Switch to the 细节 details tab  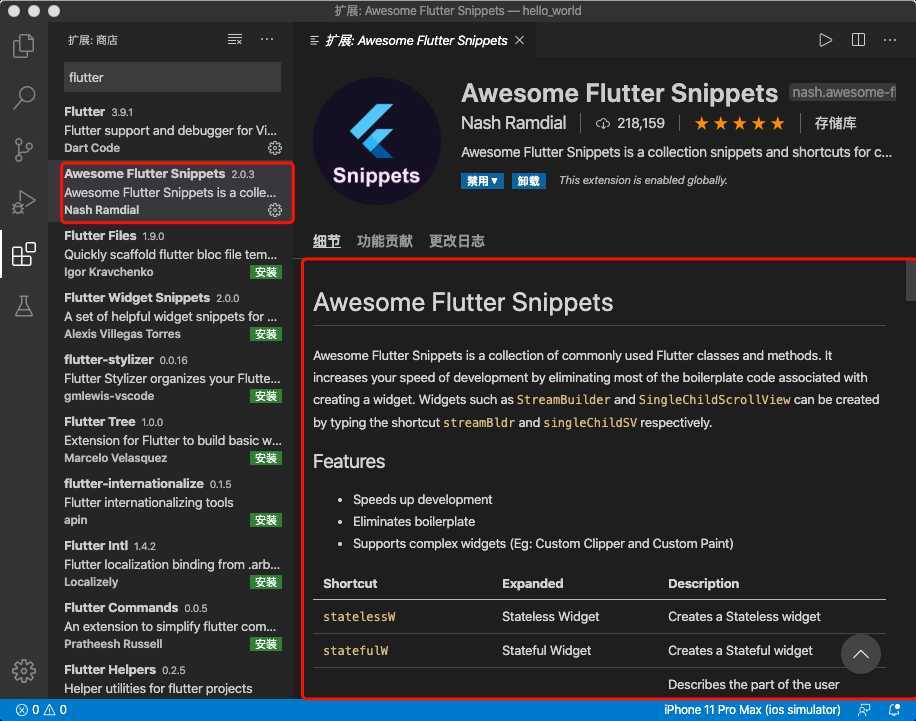coord(327,241)
